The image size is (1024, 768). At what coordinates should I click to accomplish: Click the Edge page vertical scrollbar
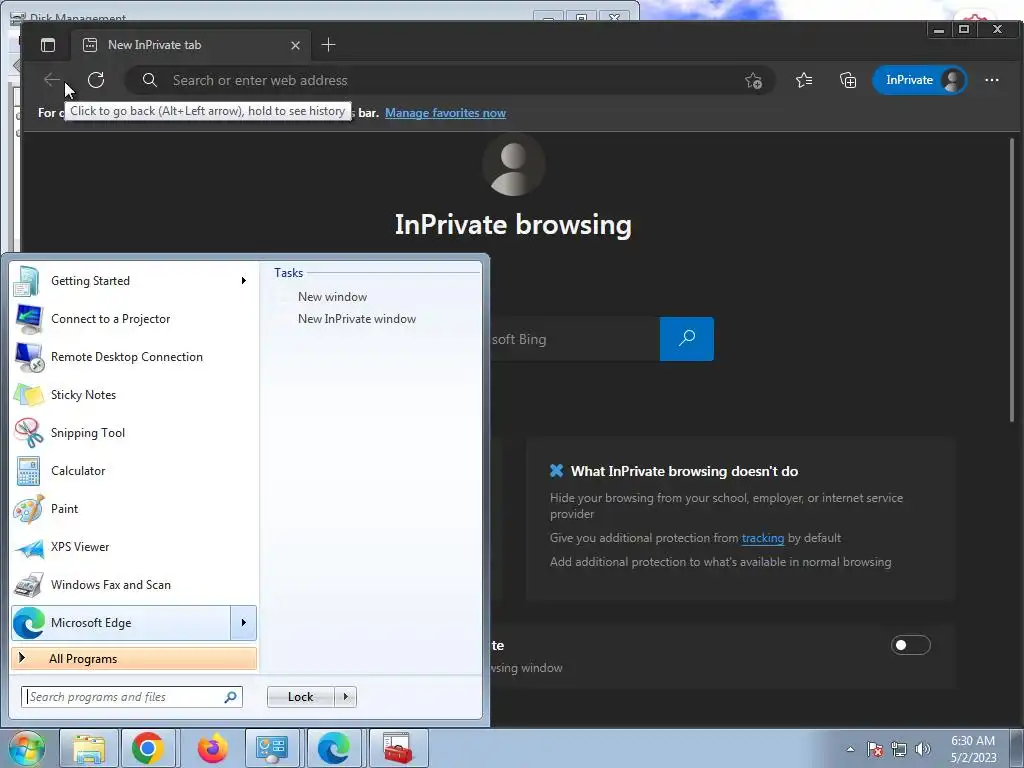coord(1011,281)
